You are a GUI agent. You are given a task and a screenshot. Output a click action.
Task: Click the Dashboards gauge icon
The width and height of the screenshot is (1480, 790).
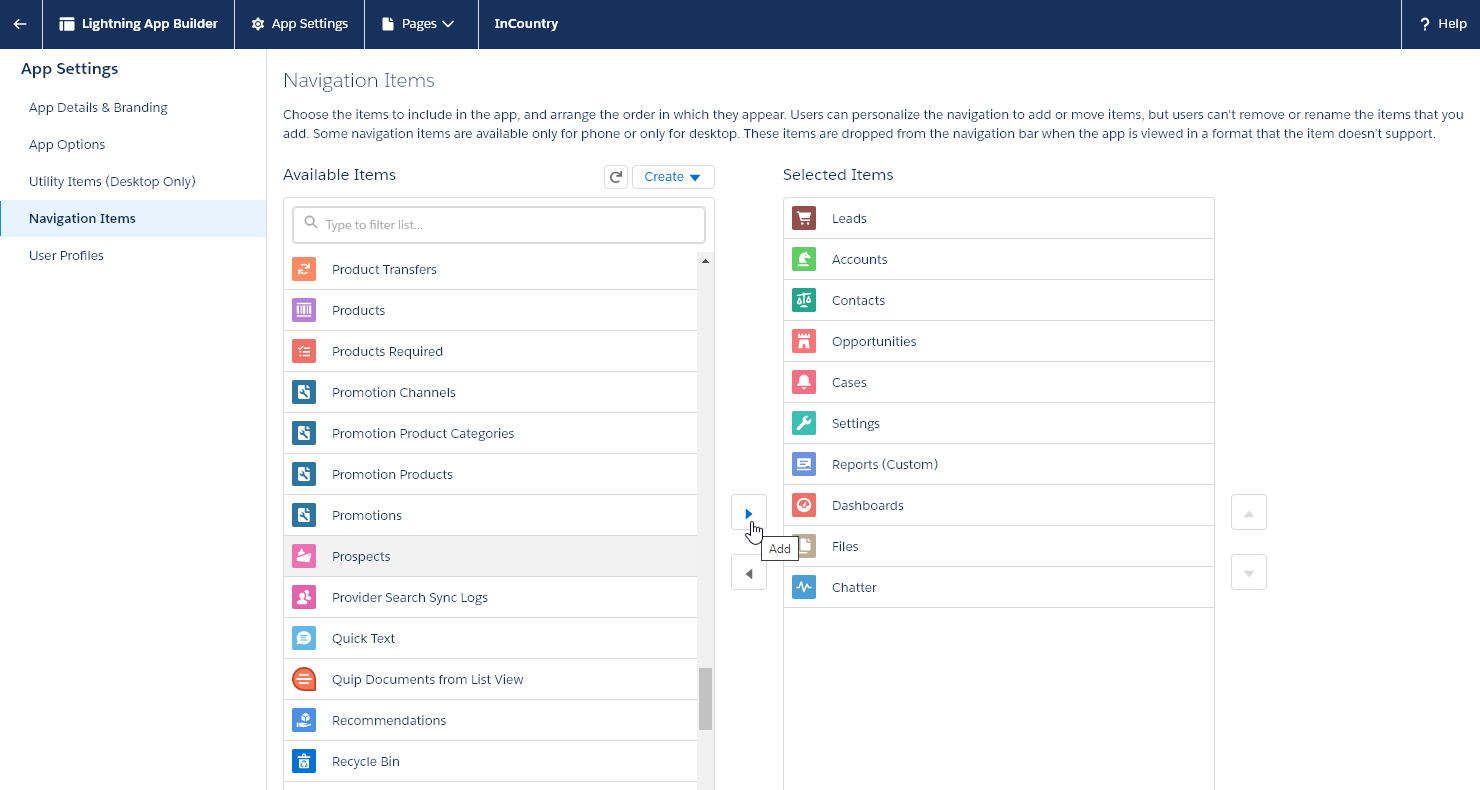click(x=804, y=505)
